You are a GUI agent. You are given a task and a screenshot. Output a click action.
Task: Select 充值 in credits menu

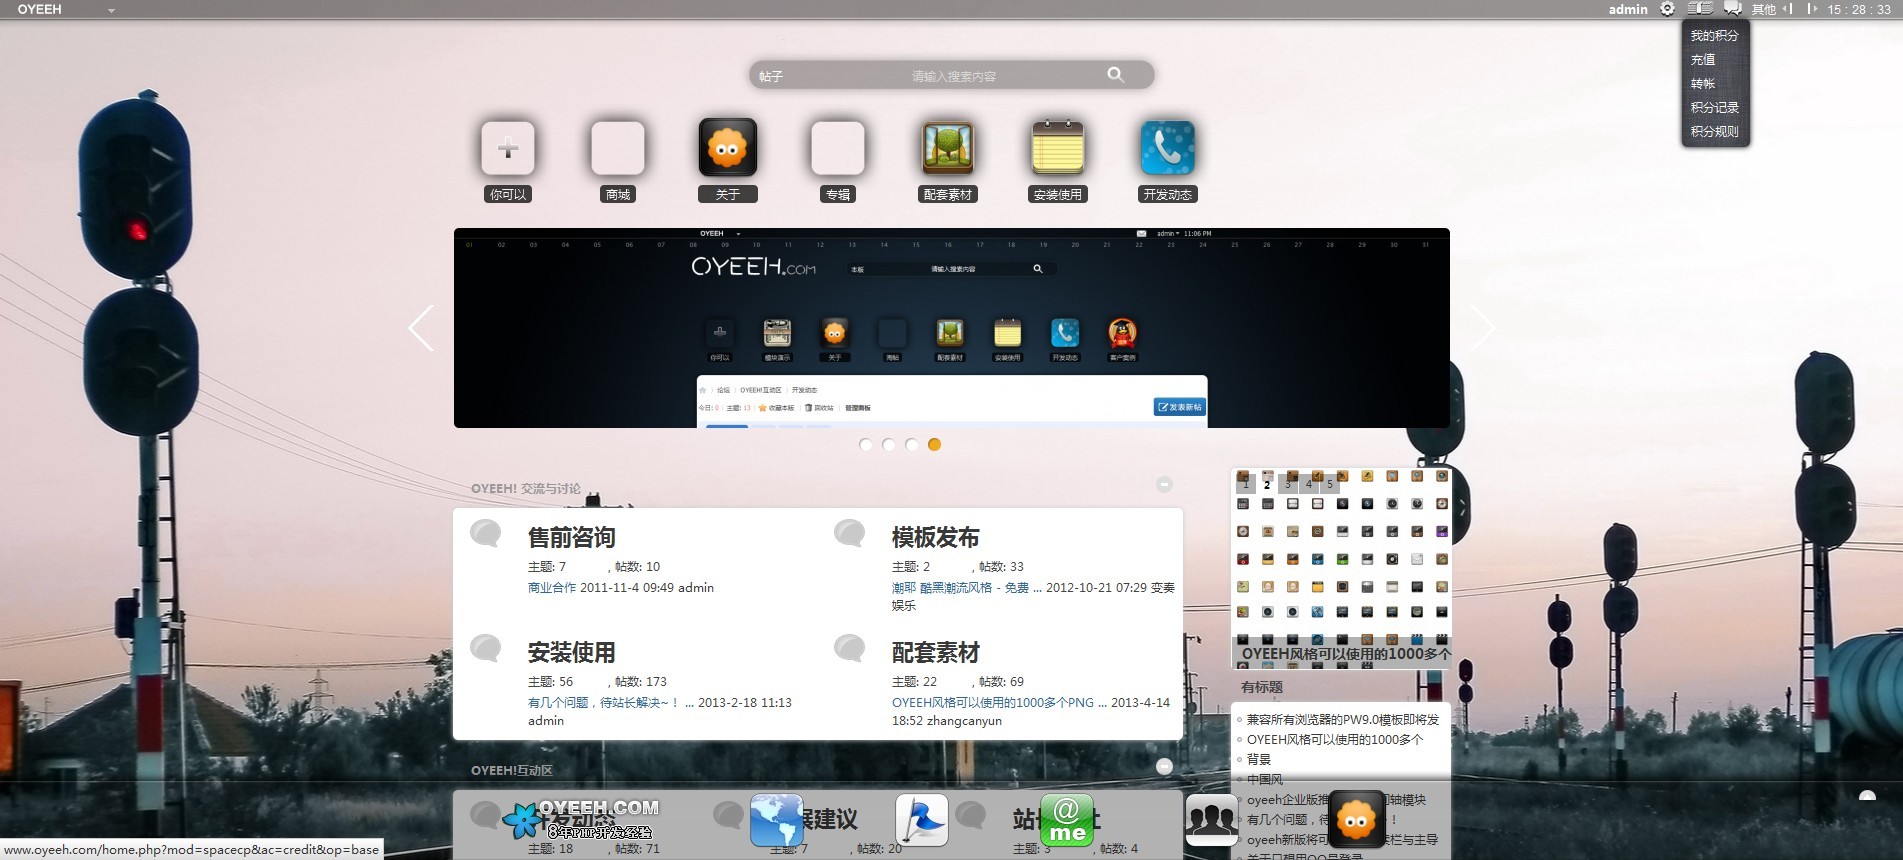pos(1703,59)
